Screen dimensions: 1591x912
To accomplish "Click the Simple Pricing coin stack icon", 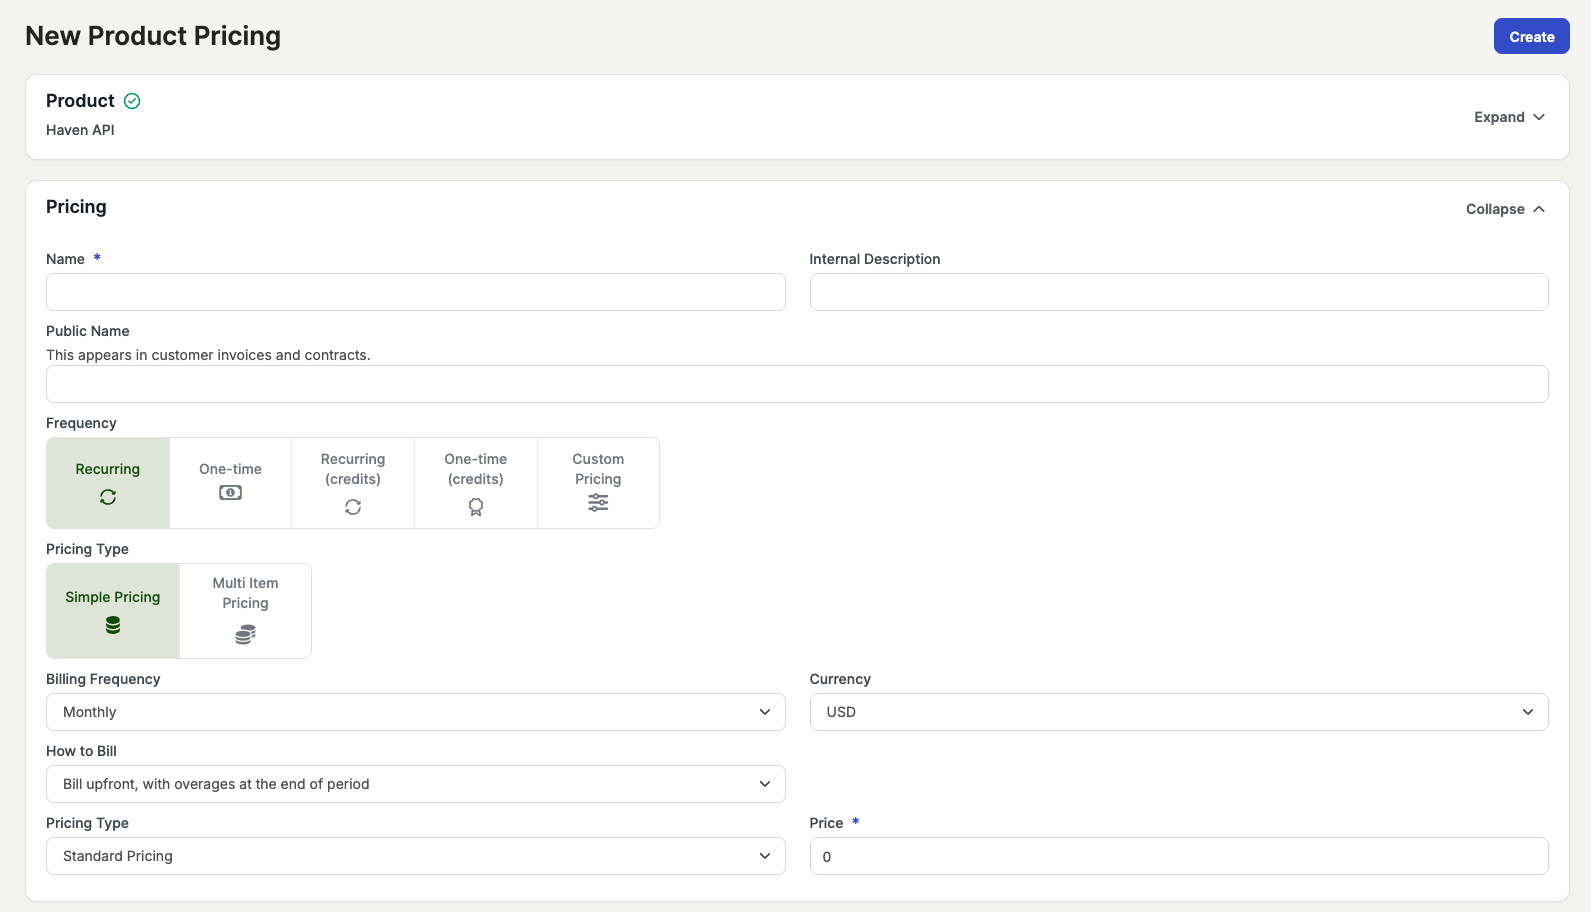I will coord(113,625).
